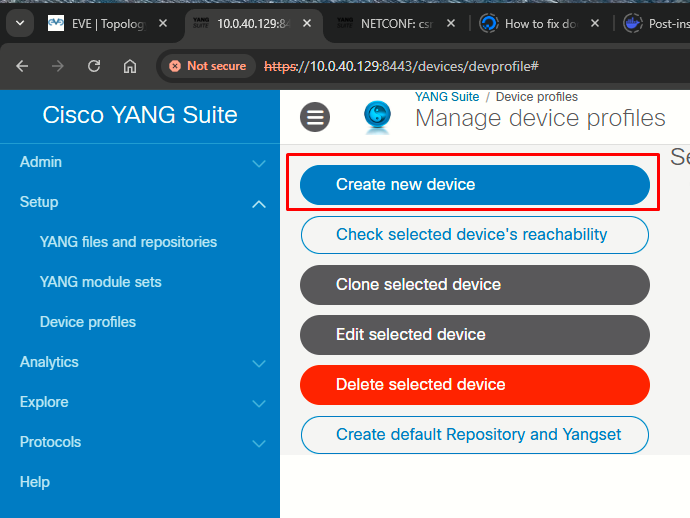Open the How to fix do tab
The image size is (690, 518).
[x=540, y=24]
